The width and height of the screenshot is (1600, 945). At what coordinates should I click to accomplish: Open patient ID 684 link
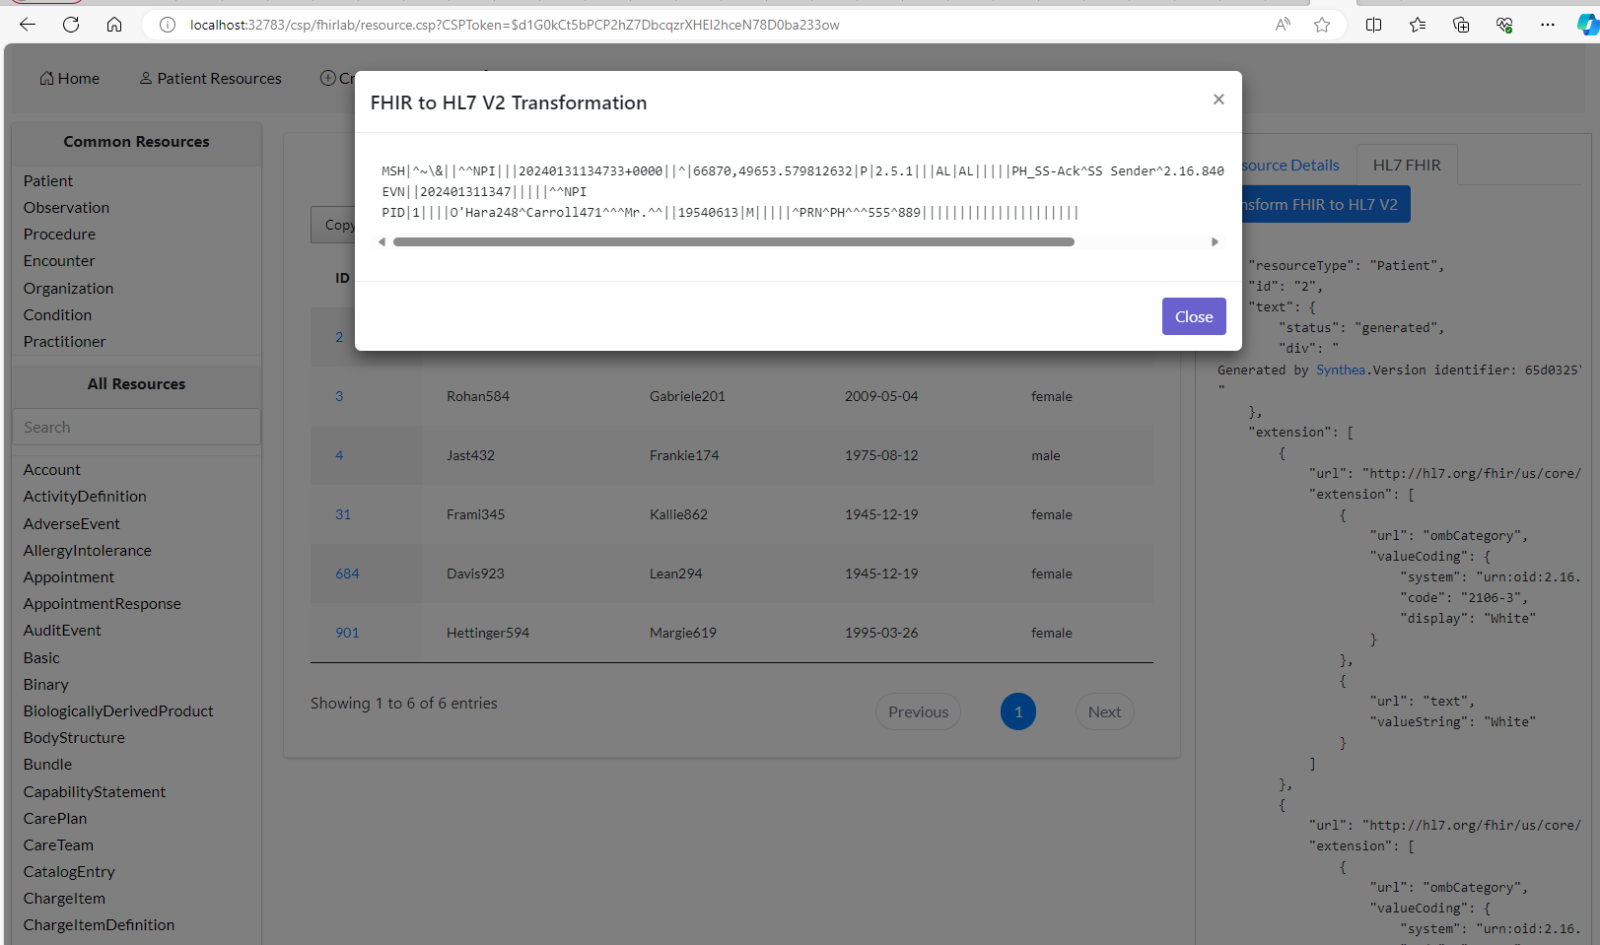347,574
